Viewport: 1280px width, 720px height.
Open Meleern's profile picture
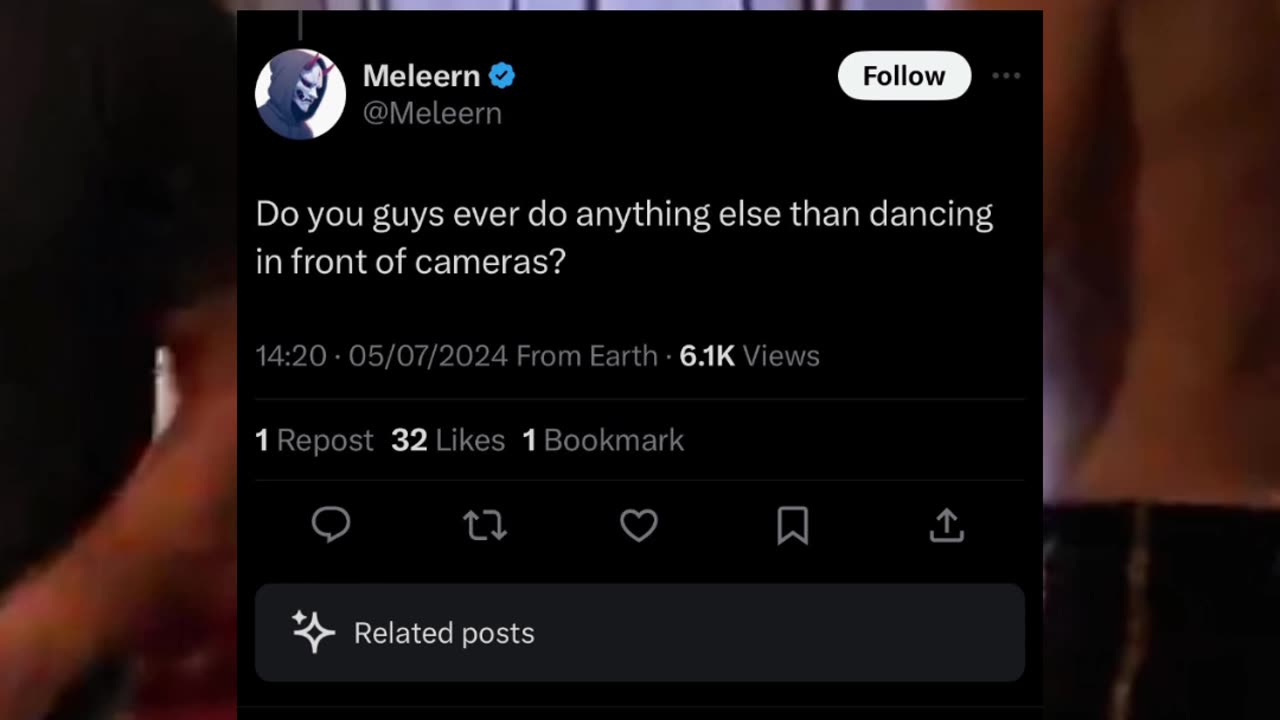300,94
